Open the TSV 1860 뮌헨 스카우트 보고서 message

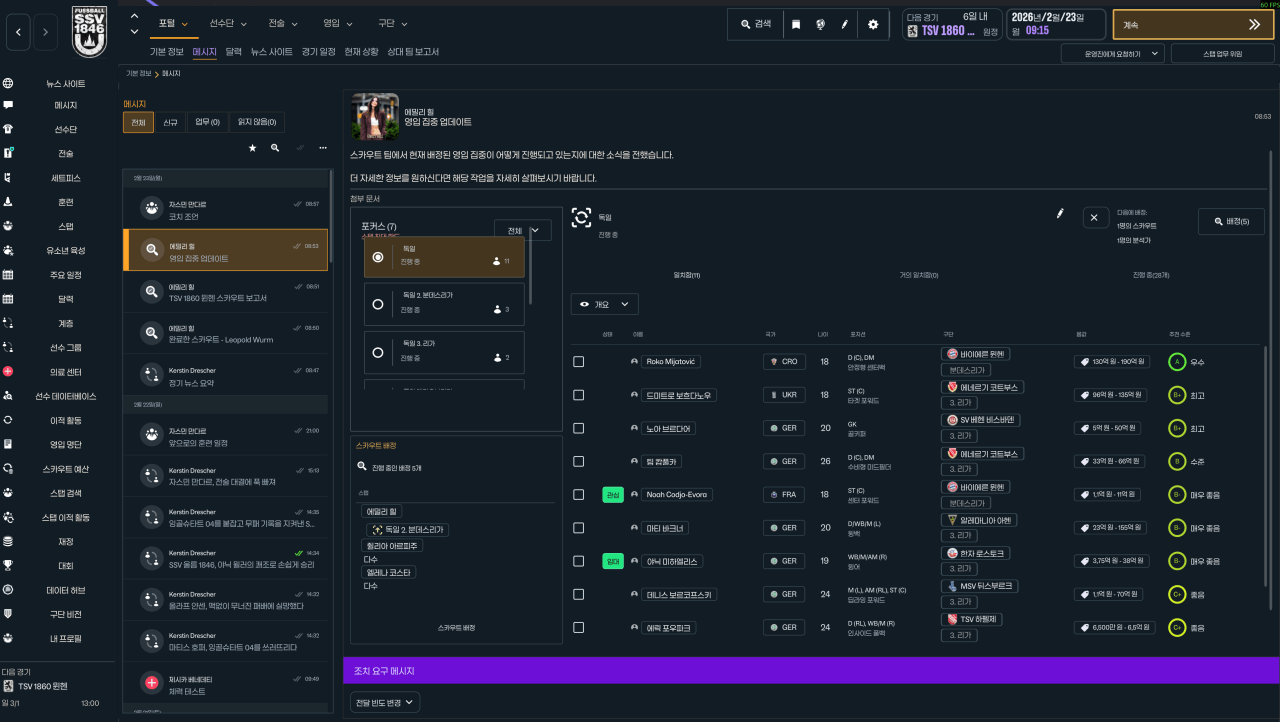pos(225,292)
